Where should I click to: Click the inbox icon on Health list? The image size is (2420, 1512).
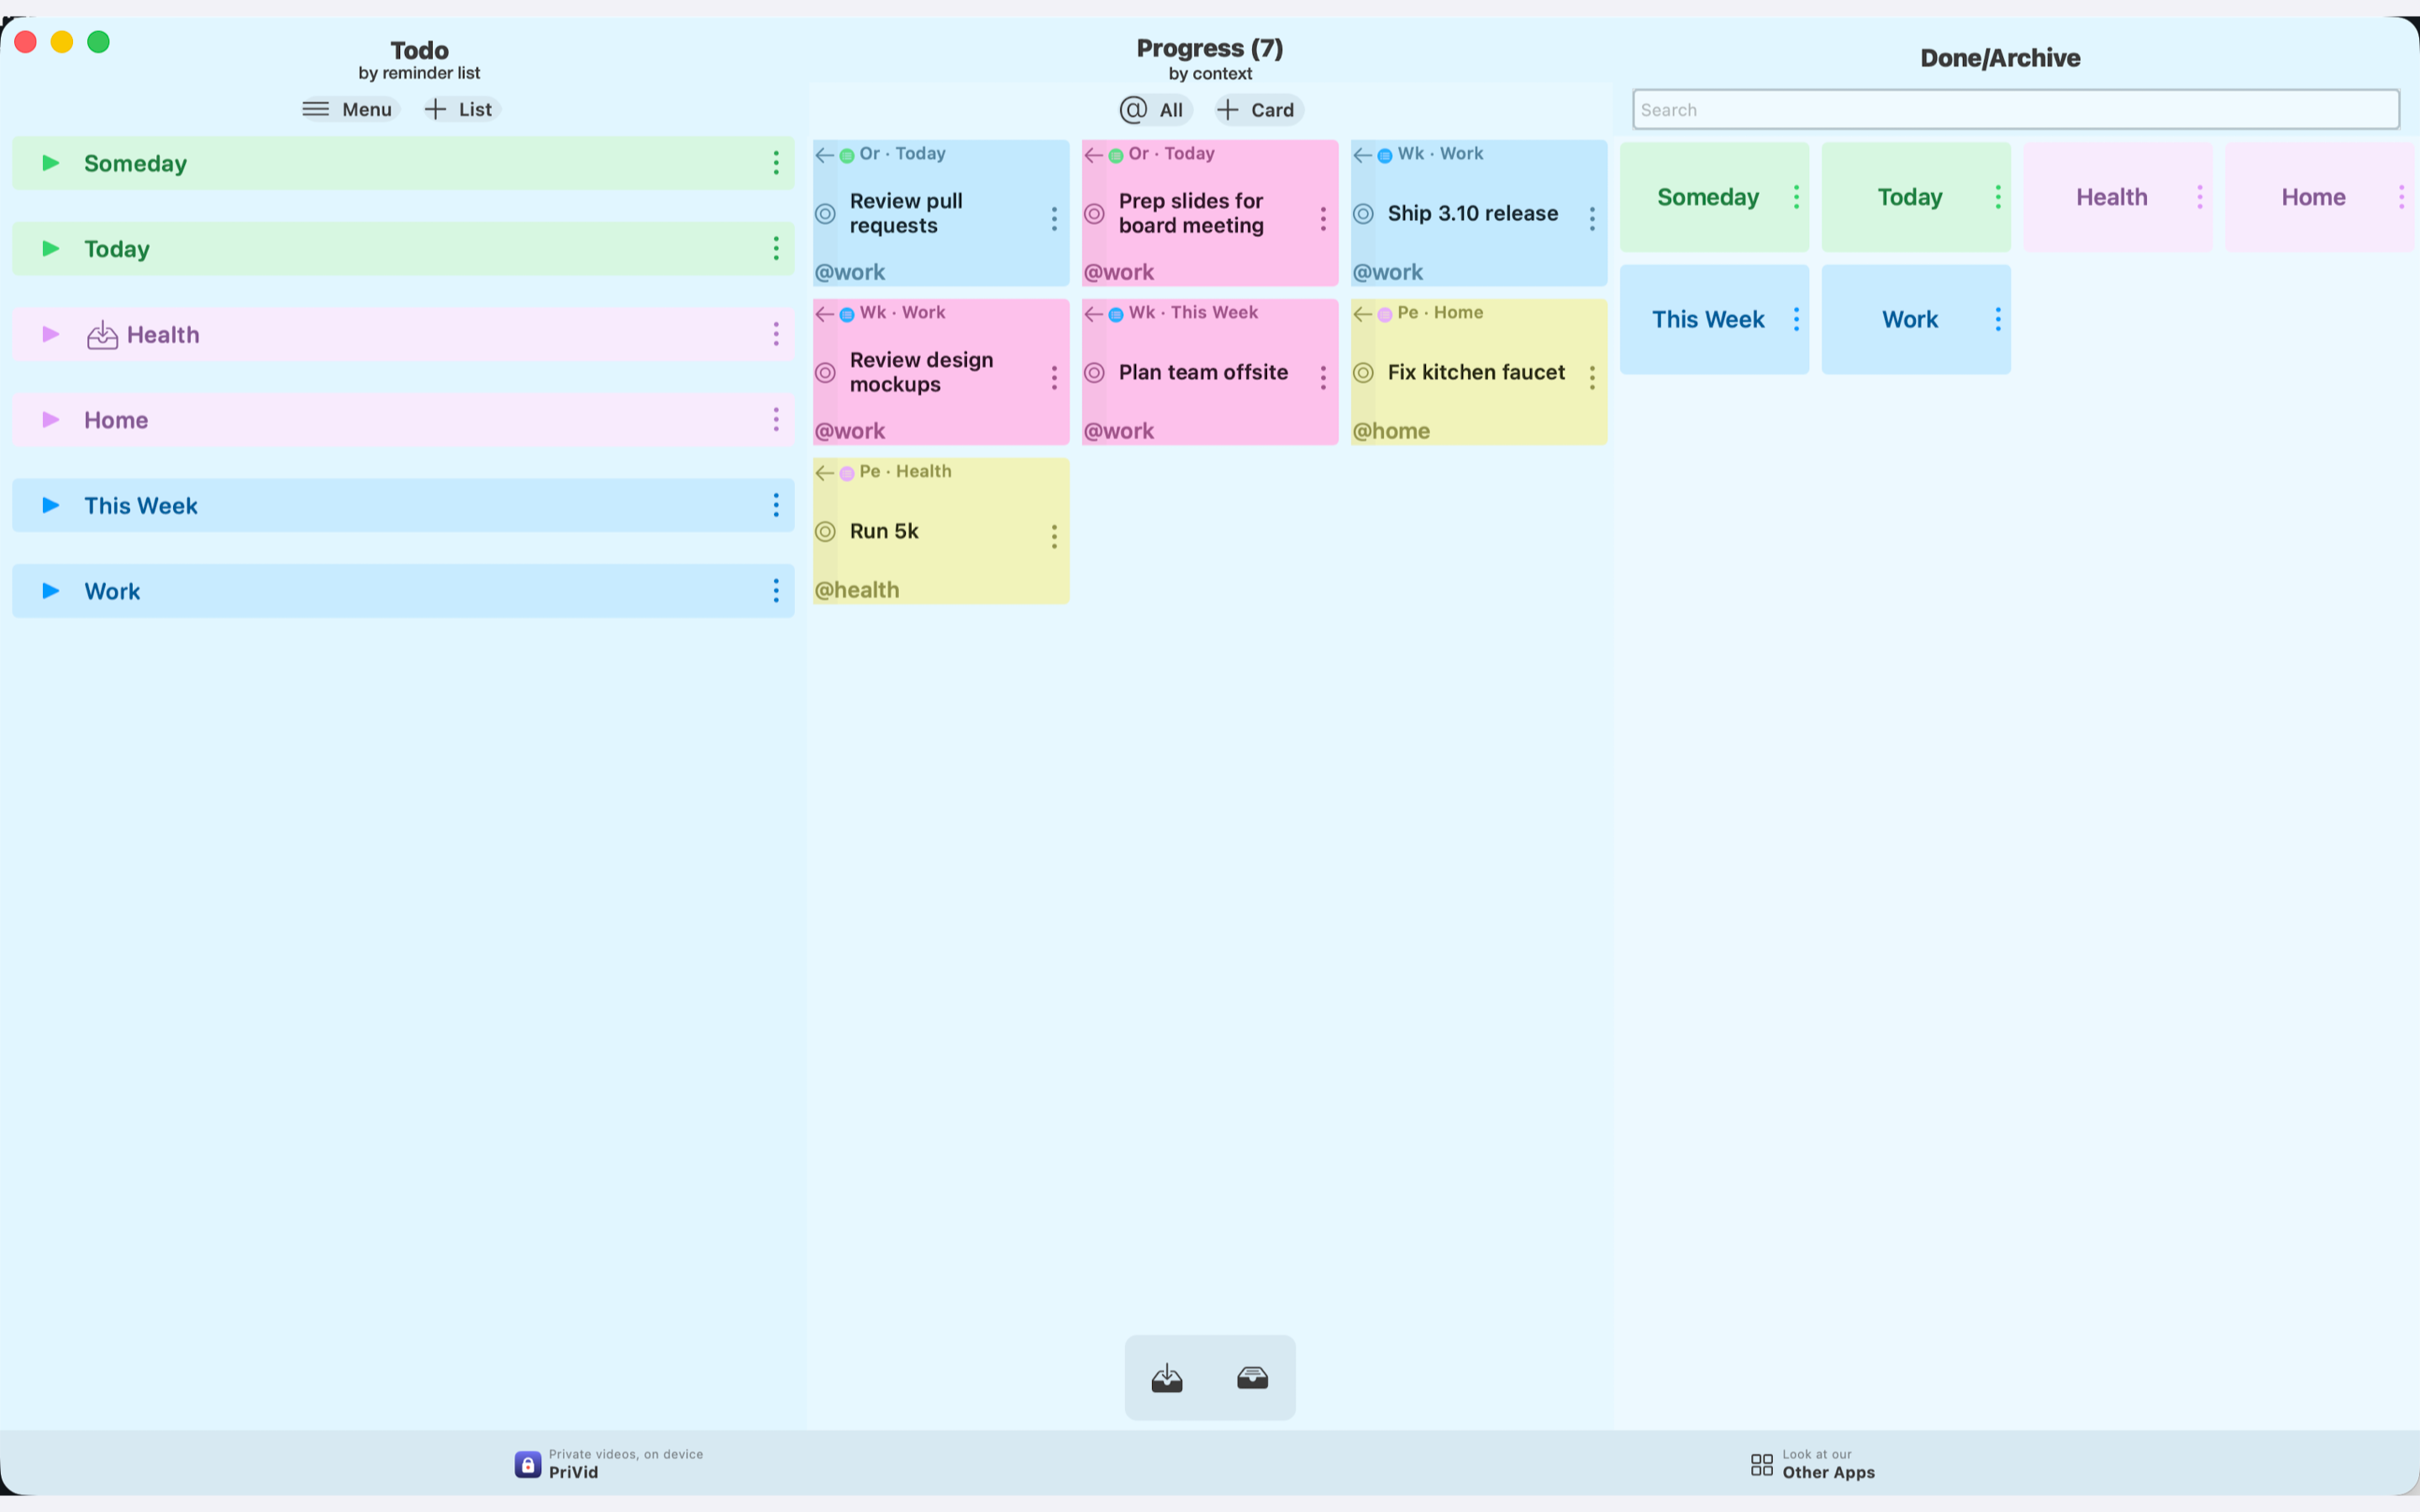pos(102,335)
